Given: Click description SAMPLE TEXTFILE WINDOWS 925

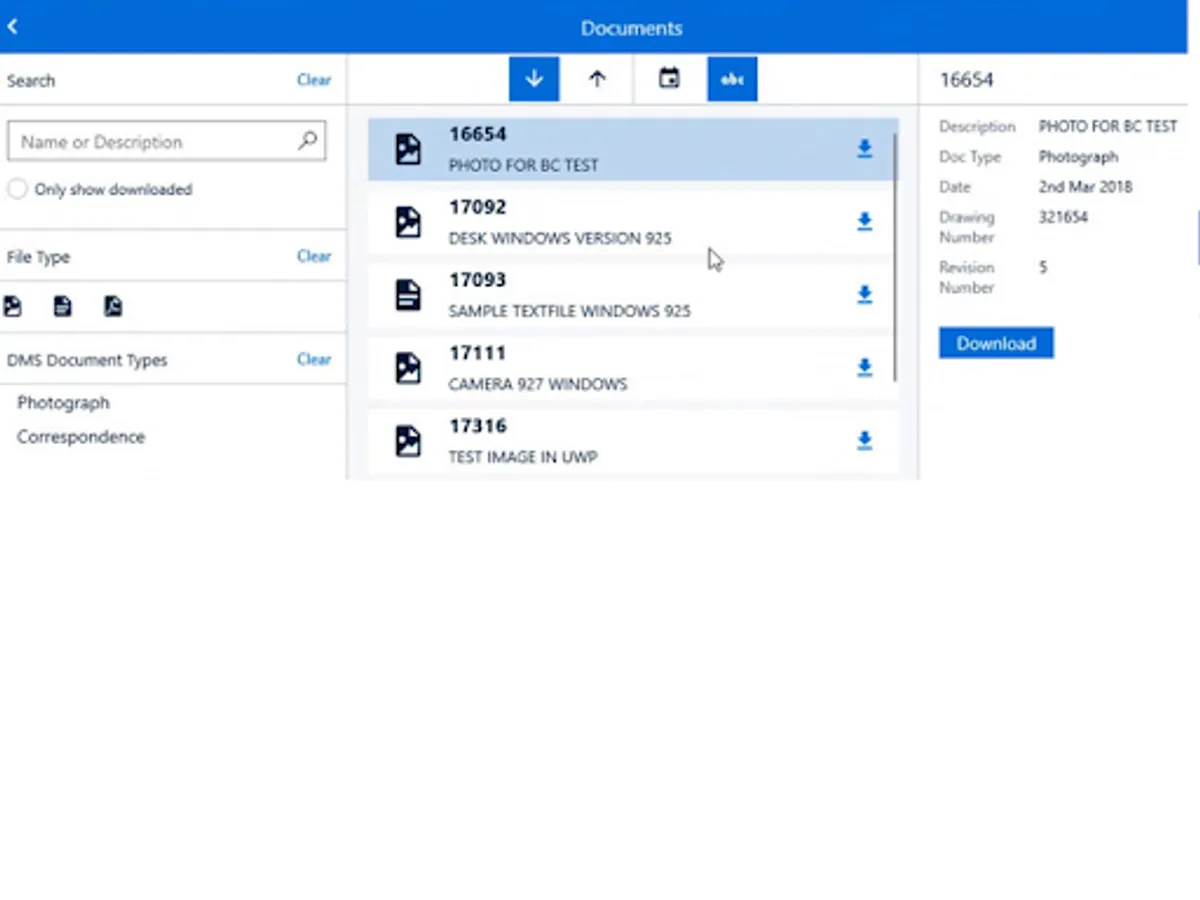Looking at the screenshot, I should pyautogui.click(x=569, y=311).
